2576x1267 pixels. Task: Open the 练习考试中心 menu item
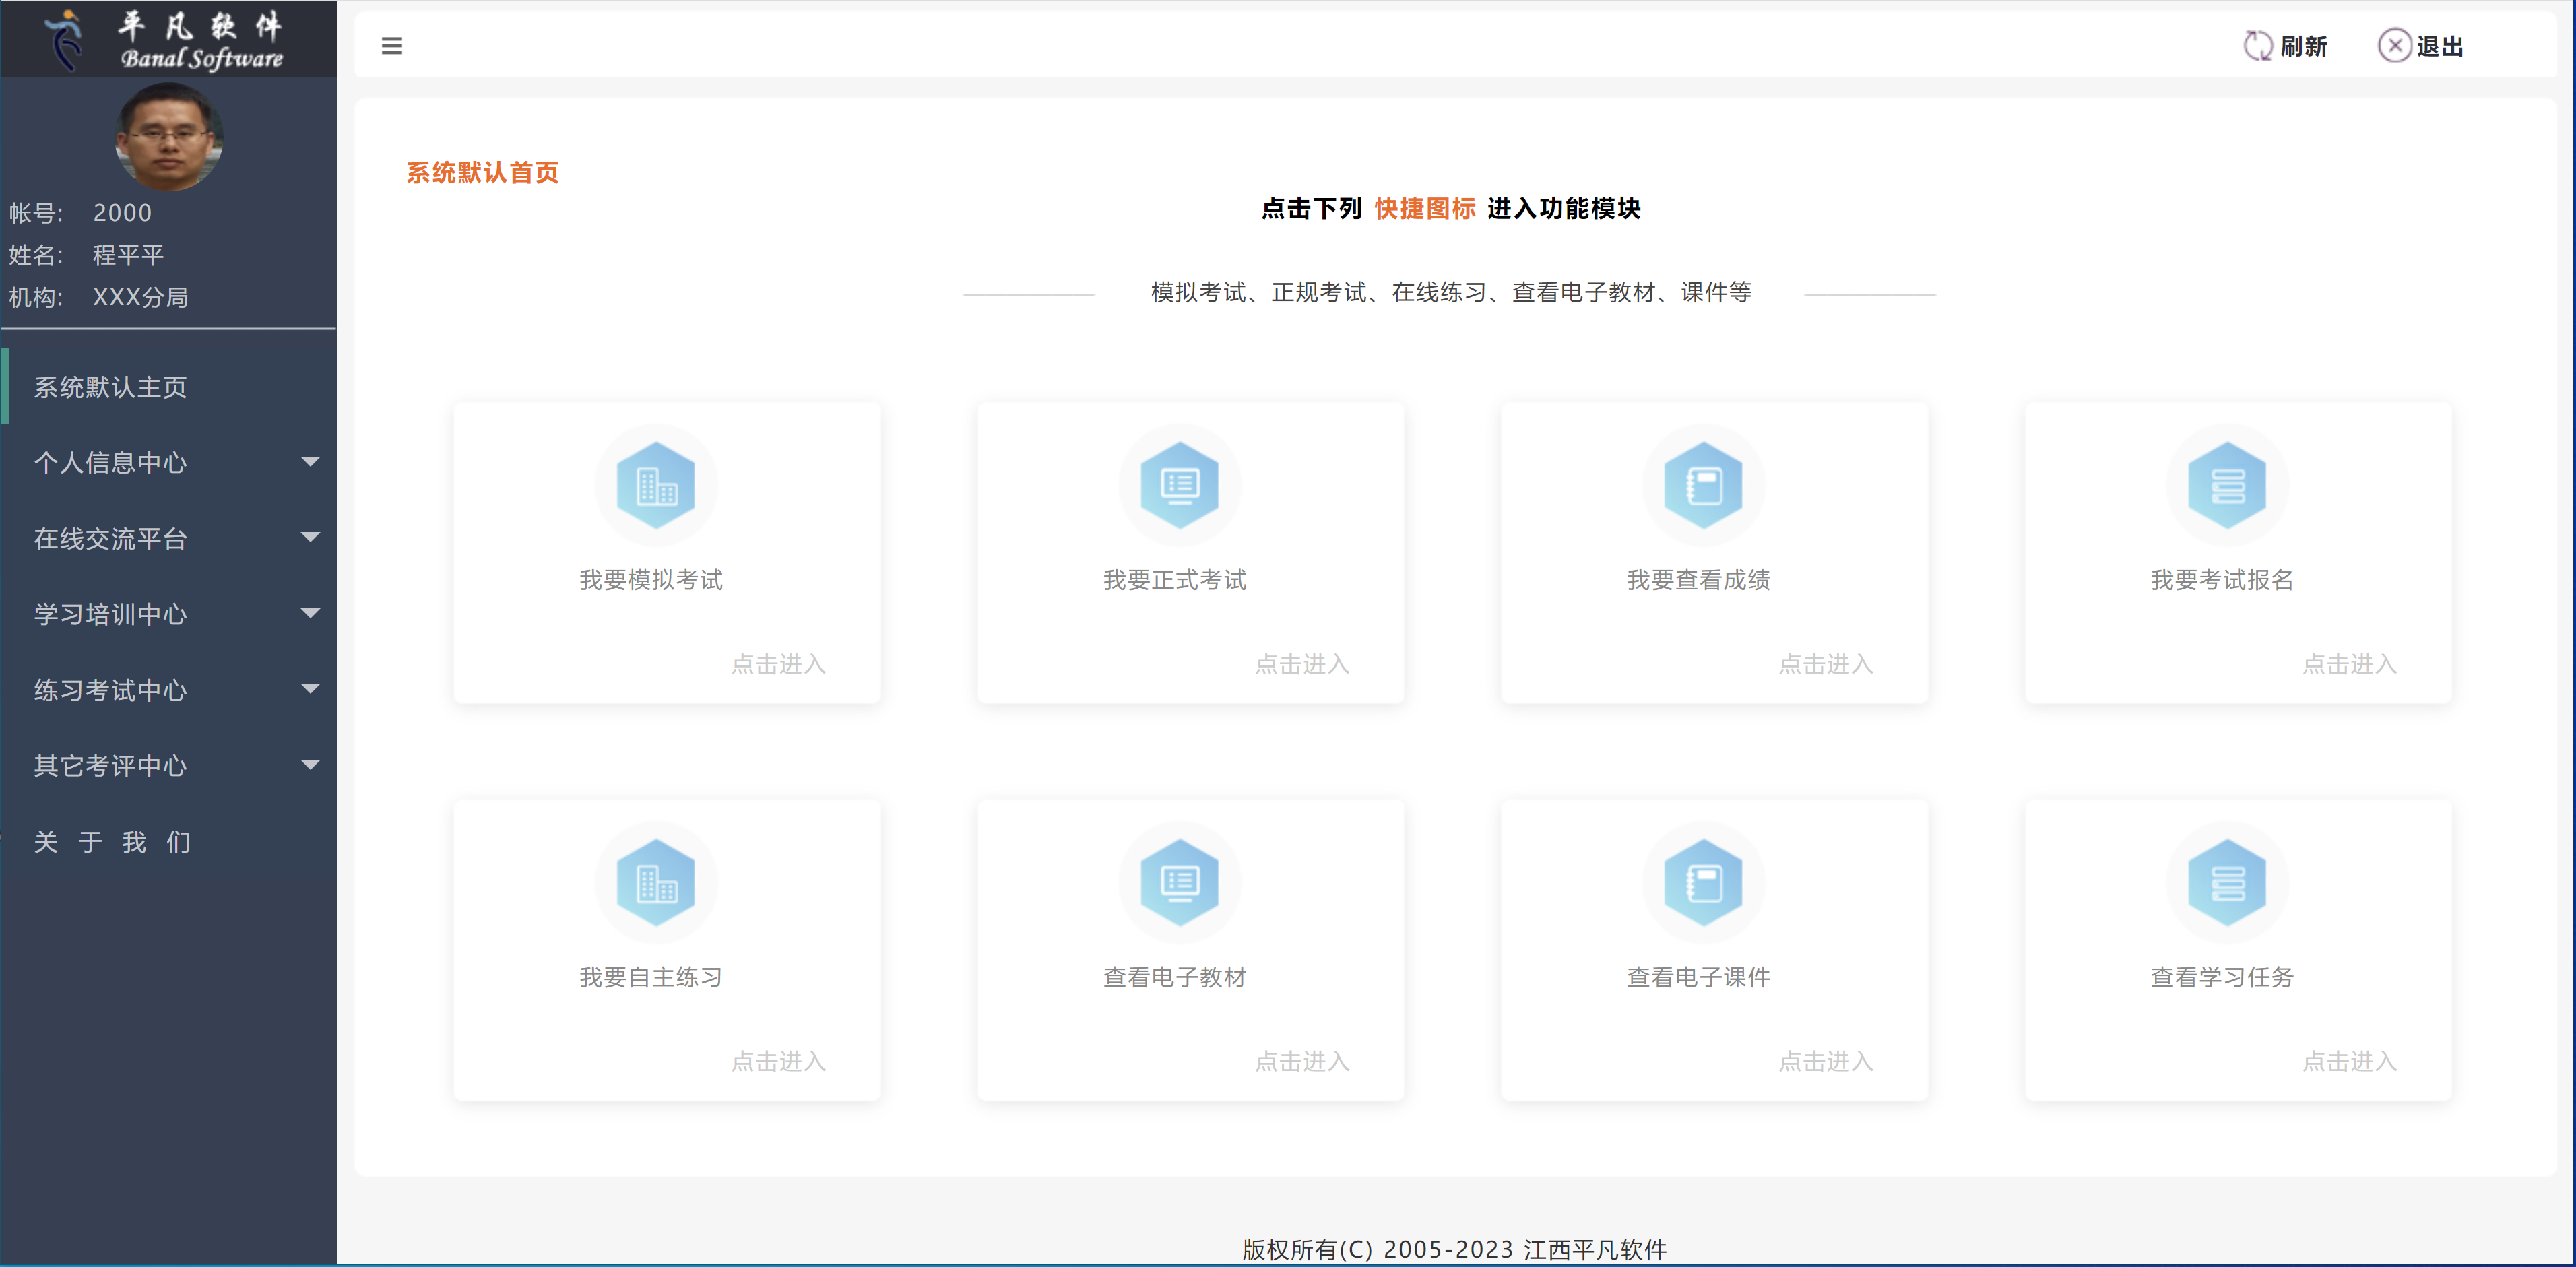[x=169, y=689]
